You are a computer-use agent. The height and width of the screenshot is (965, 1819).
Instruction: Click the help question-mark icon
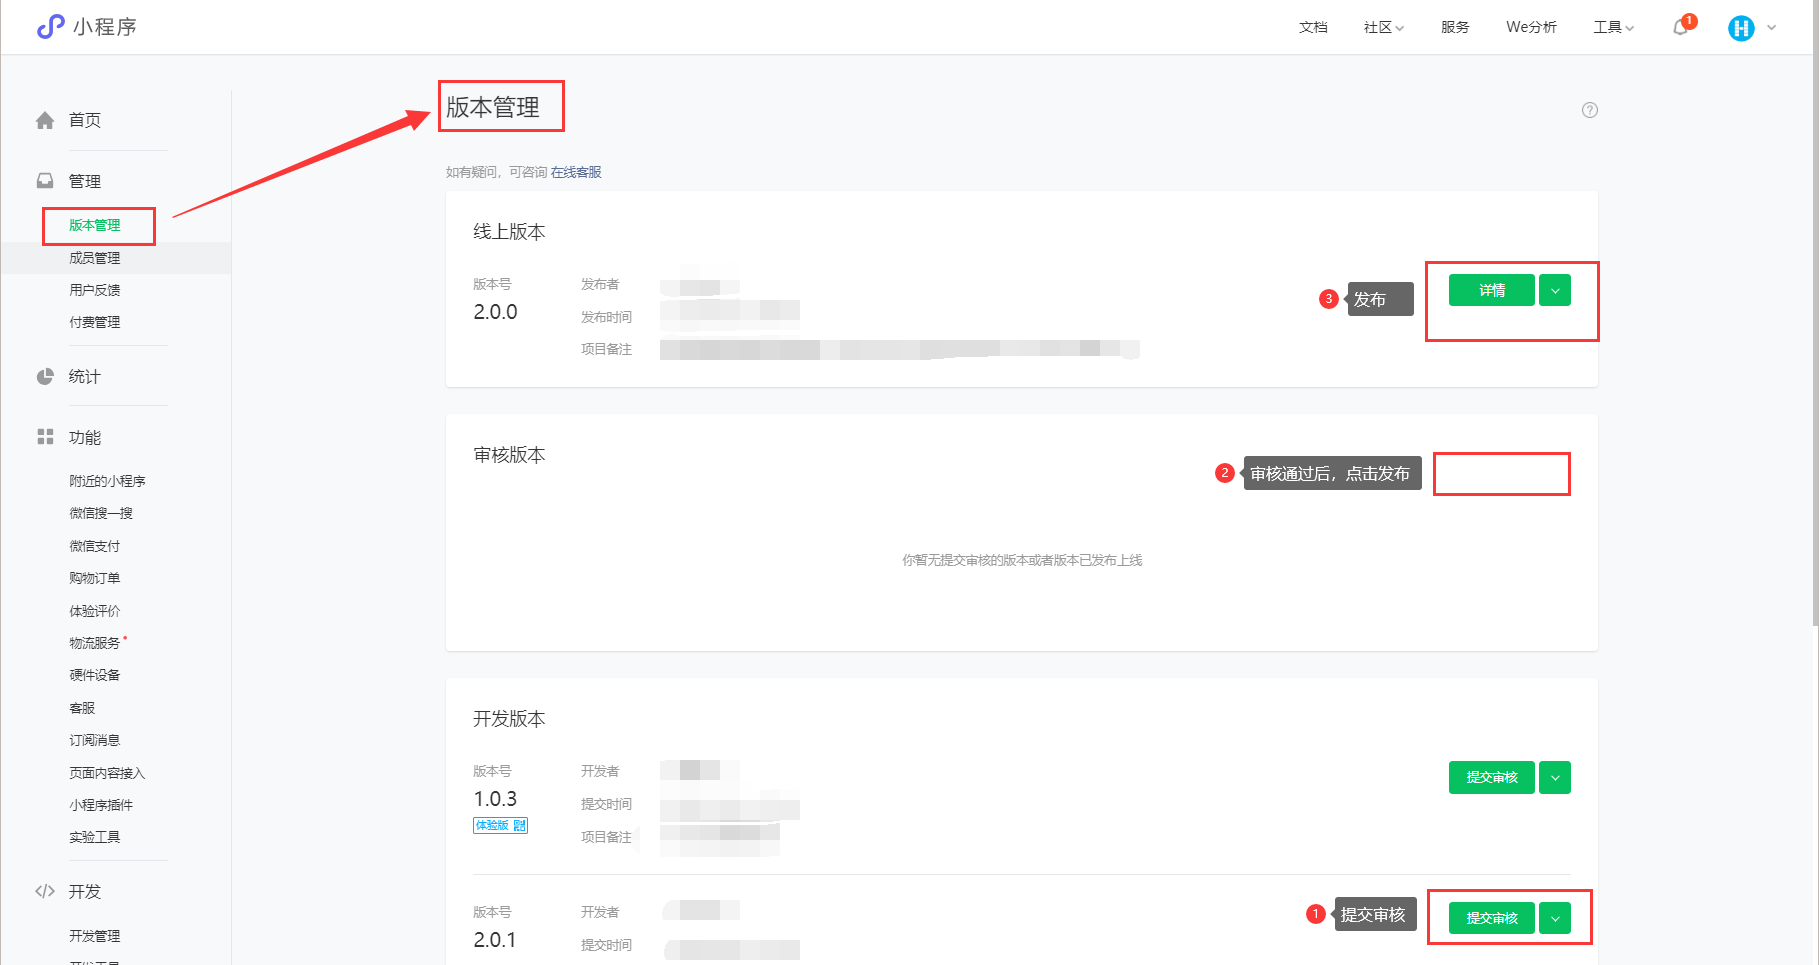pos(1590,110)
